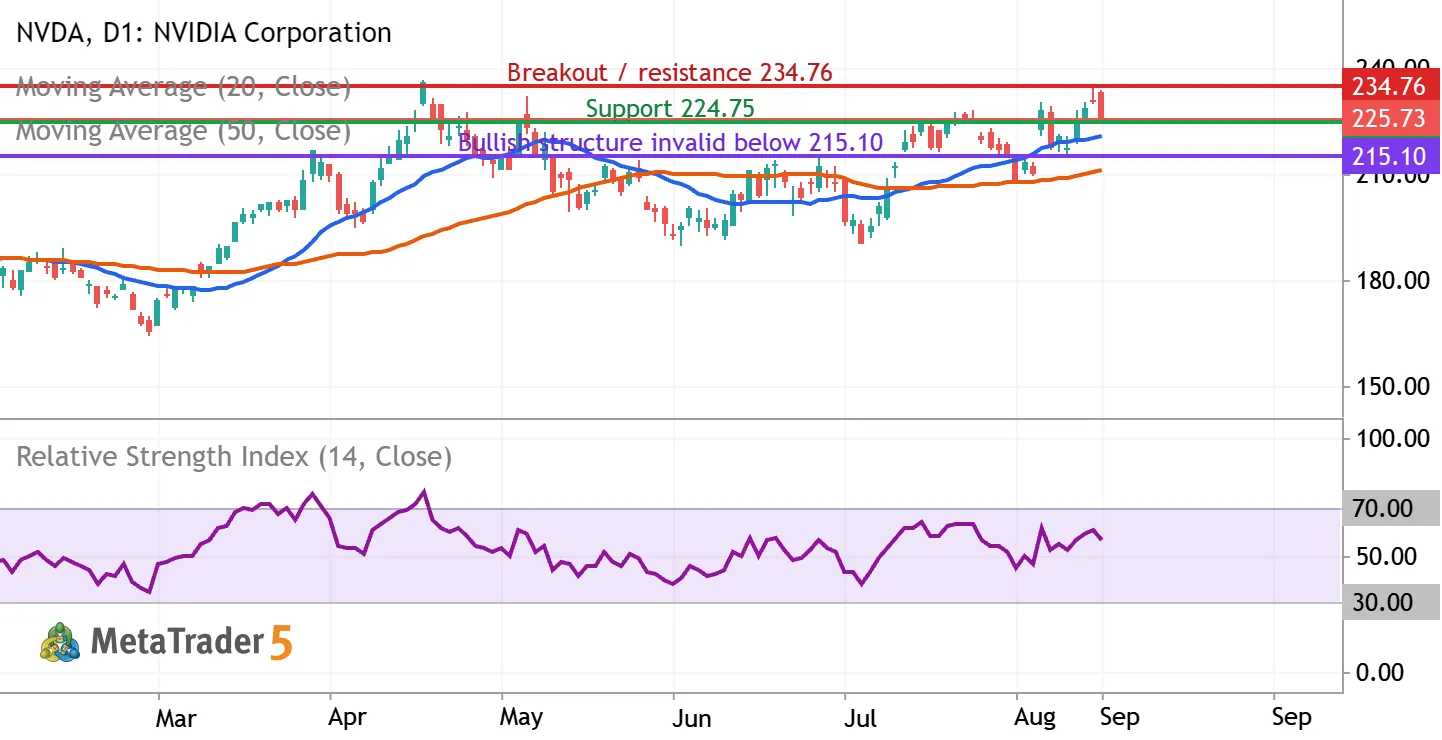Click the Breakout / resistance 234.76 label
Image resolution: width=1442 pixels, height=740 pixels.
click(669, 72)
